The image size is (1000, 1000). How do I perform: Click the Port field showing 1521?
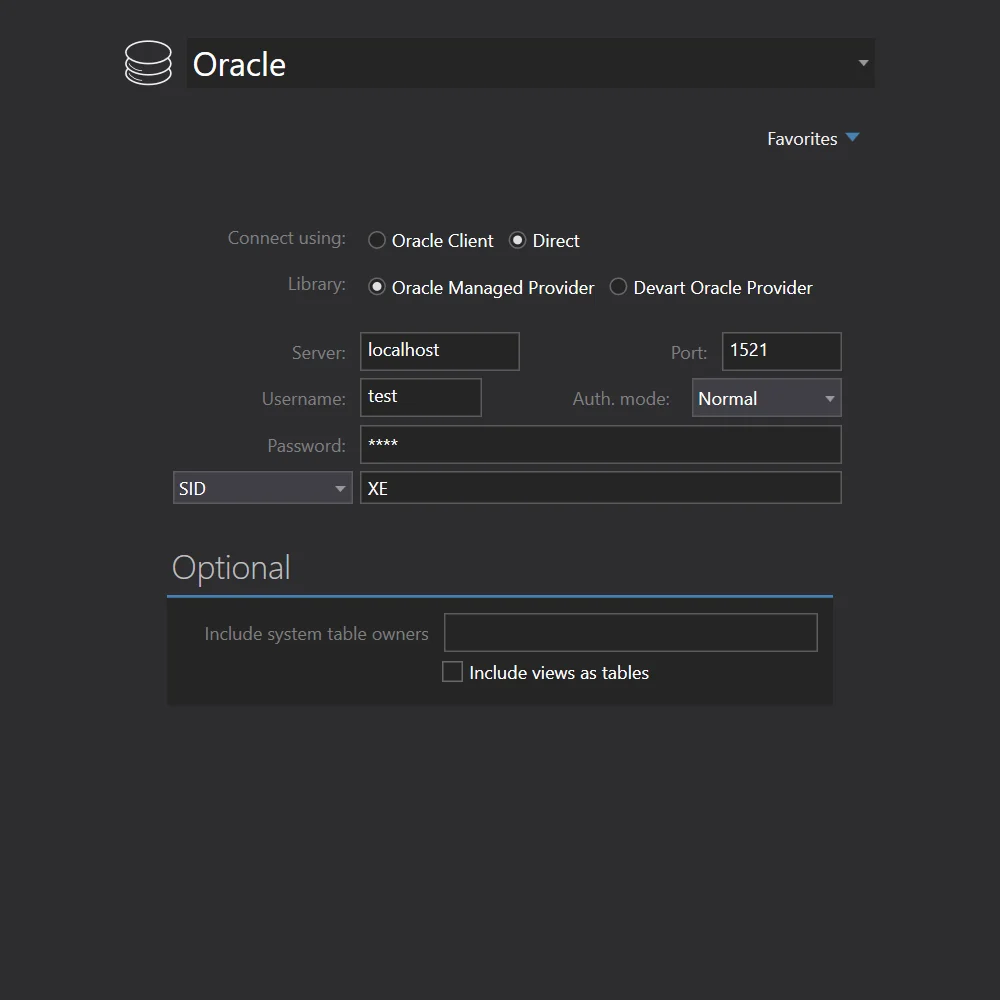click(x=780, y=351)
